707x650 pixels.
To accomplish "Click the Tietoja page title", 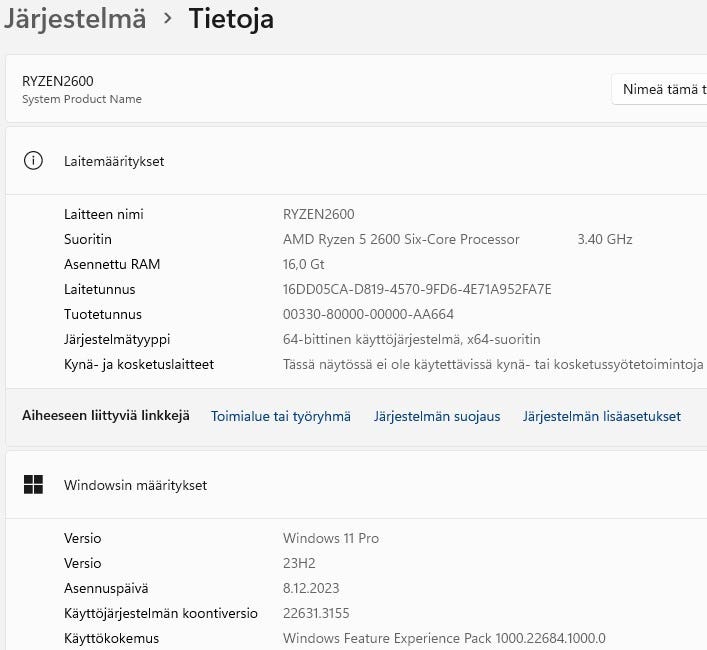I will [x=231, y=18].
